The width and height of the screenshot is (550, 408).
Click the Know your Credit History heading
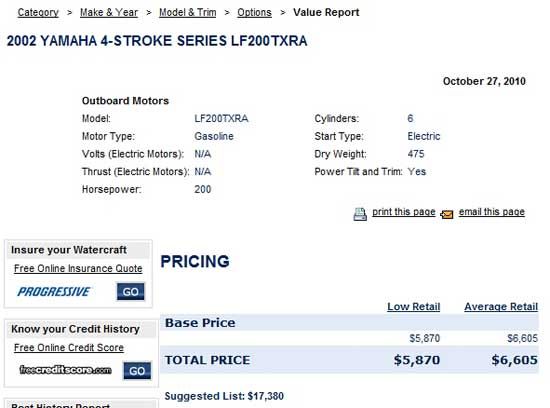click(x=75, y=329)
